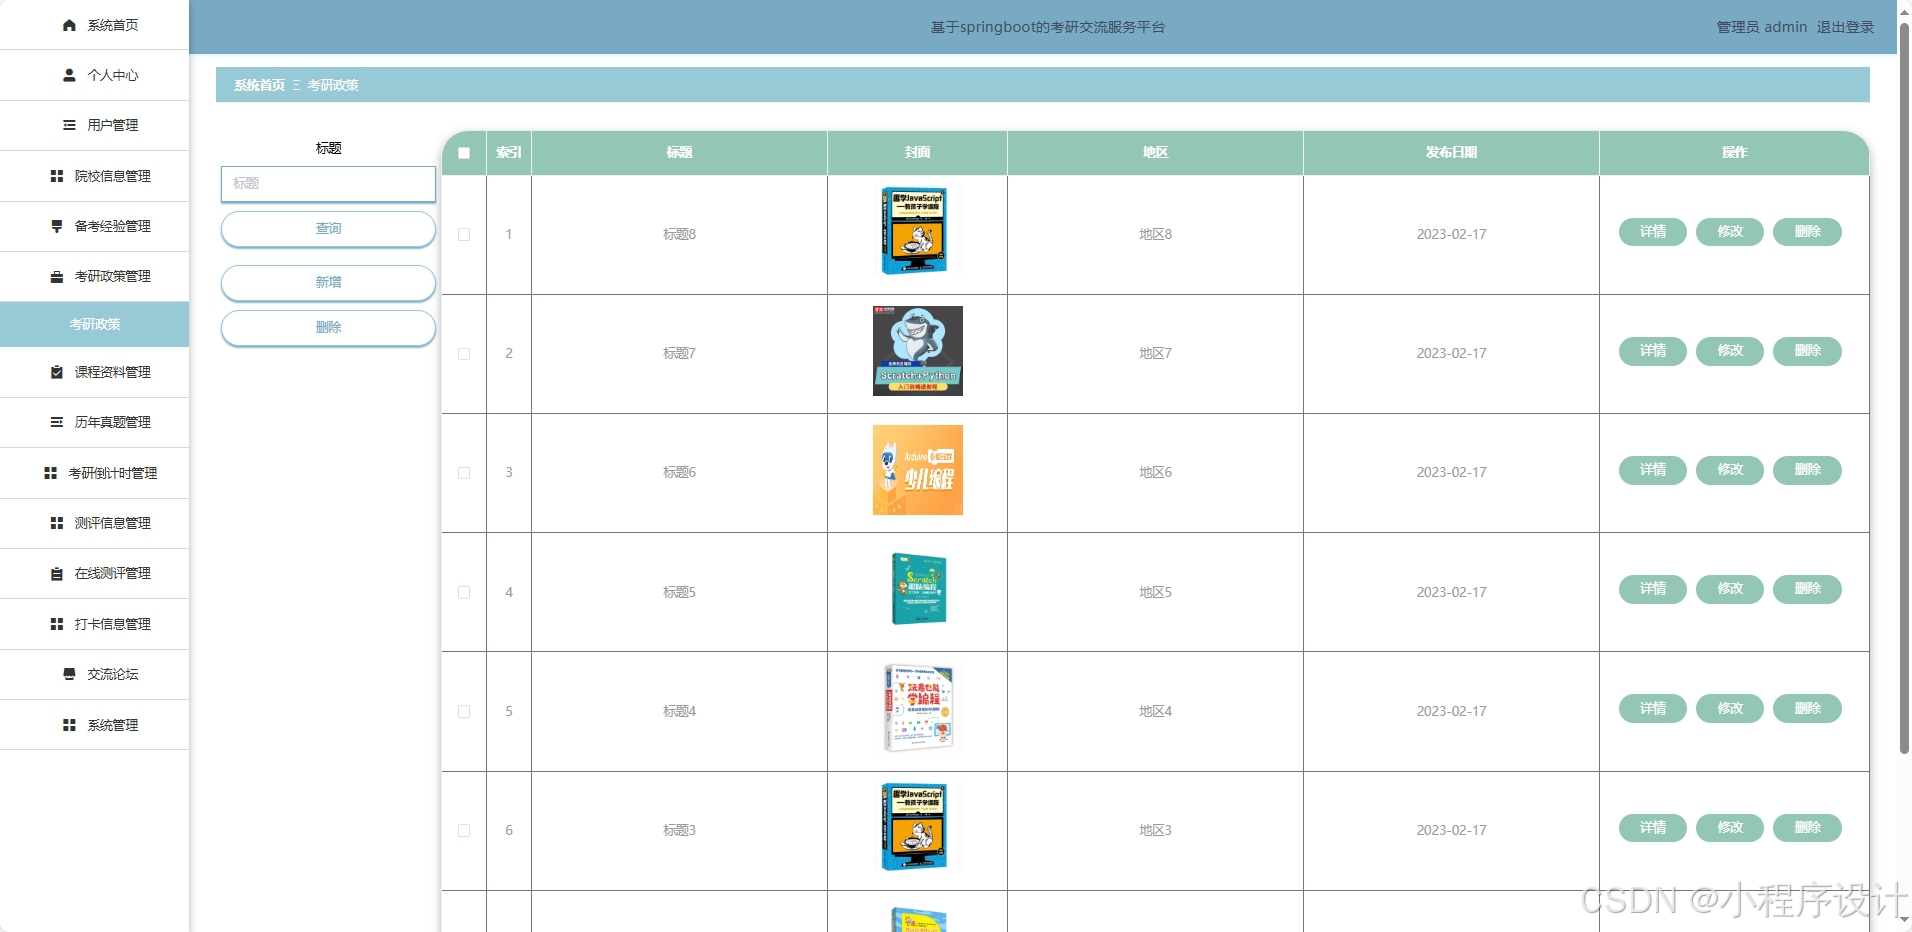The image size is (1912, 932).
Task: Click the 标题 search input field
Action: click(x=328, y=184)
